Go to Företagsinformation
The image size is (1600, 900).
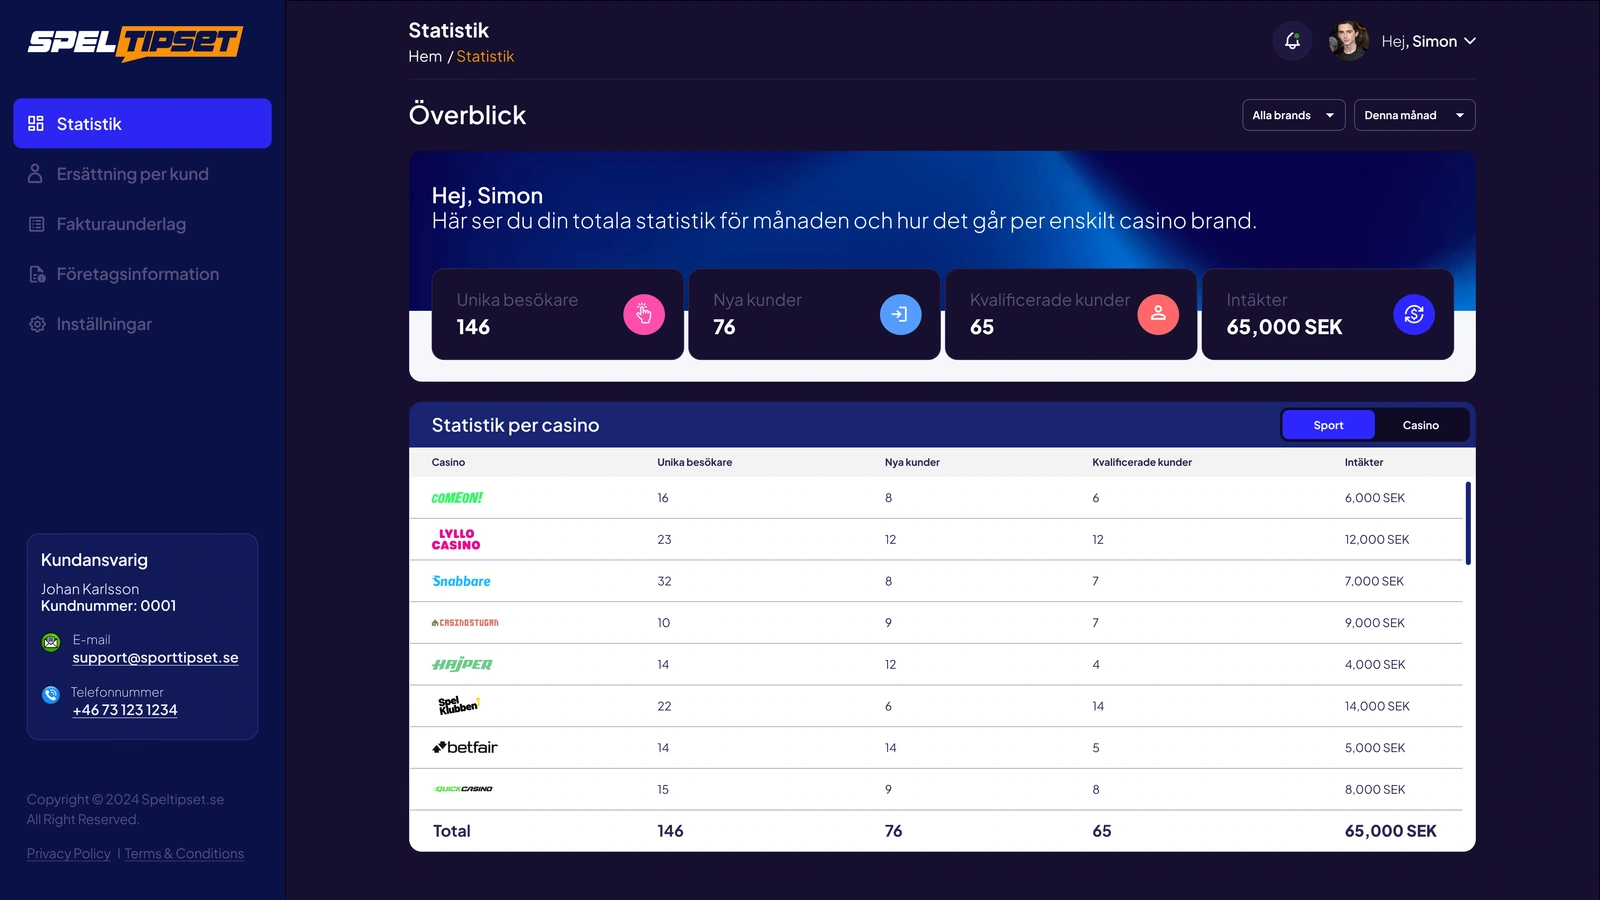click(x=137, y=274)
